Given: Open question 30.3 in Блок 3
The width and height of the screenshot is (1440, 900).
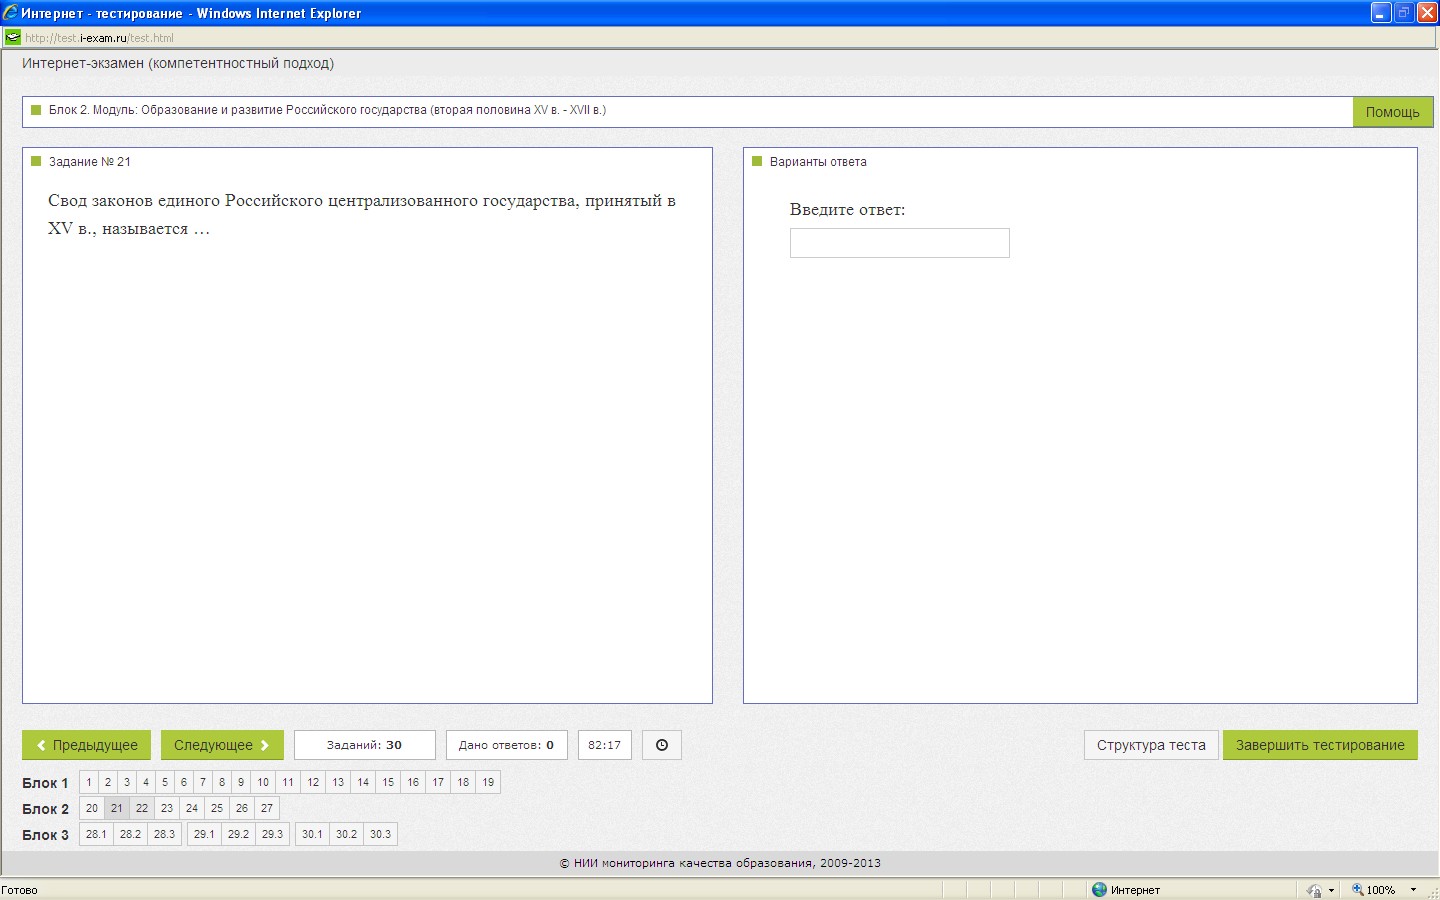Looking at the screenshot, I should pyautogui.click(x=380, y=834).
